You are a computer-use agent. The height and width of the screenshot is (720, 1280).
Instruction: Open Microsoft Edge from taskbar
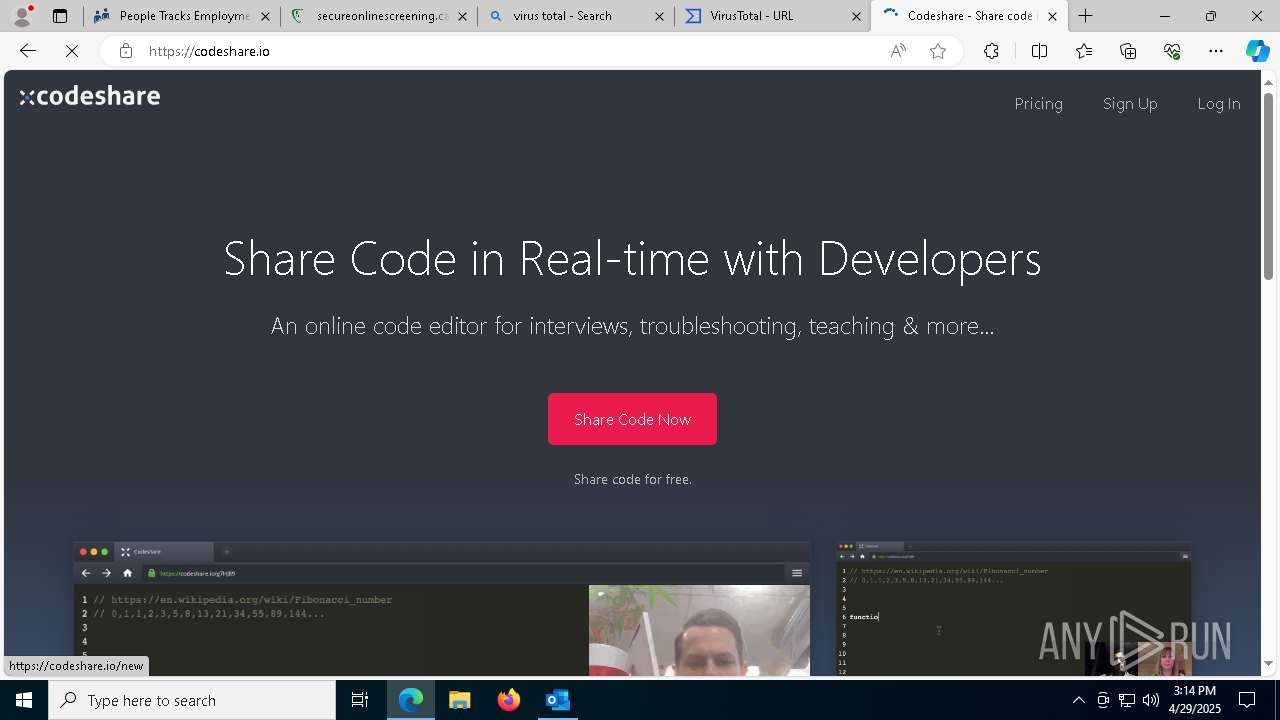(411, 700)
